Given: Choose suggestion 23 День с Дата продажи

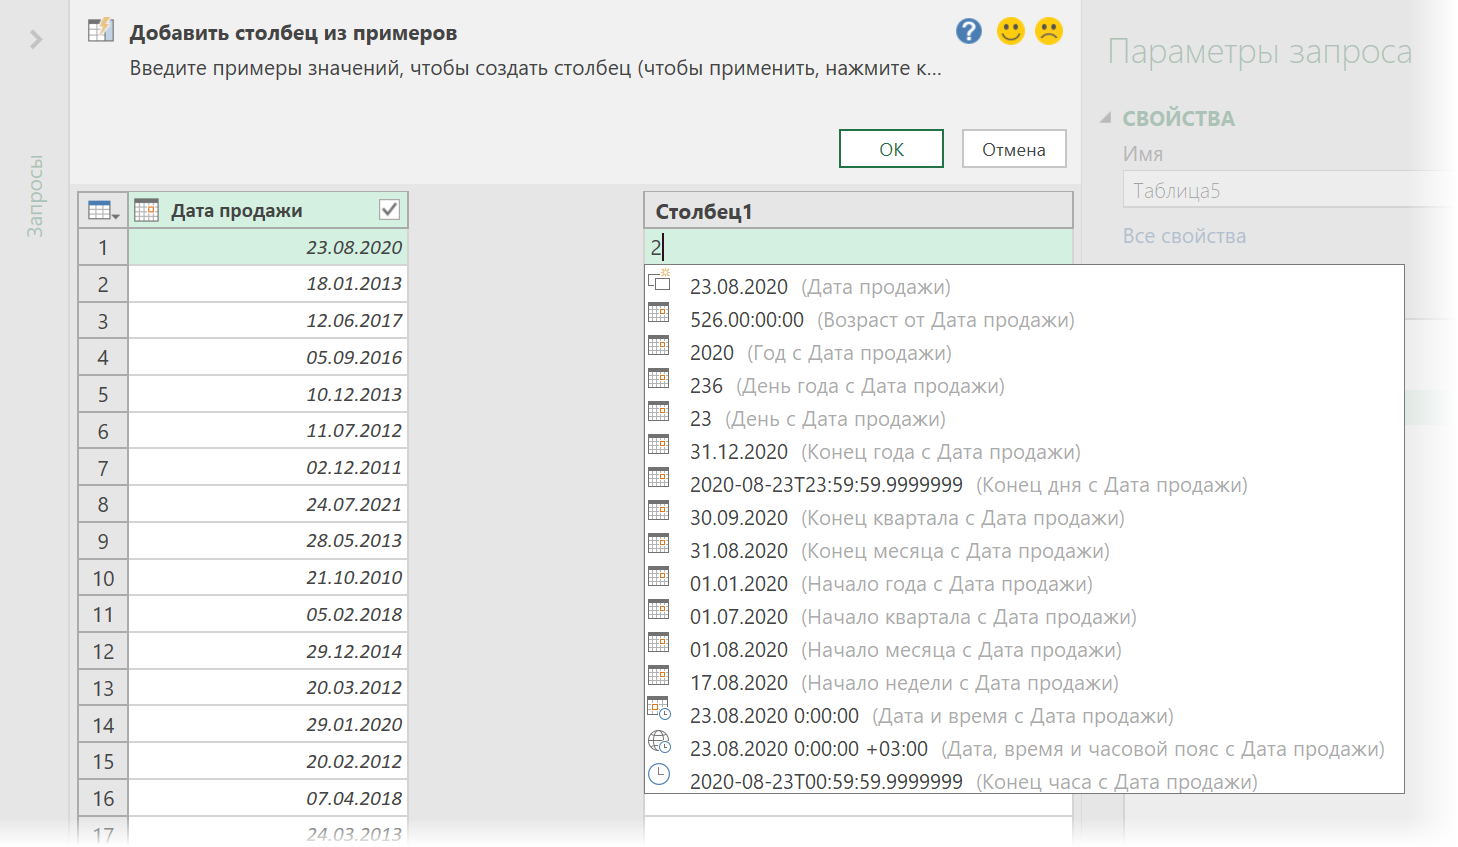Looking at the screenshot, I should point(1024,419).
